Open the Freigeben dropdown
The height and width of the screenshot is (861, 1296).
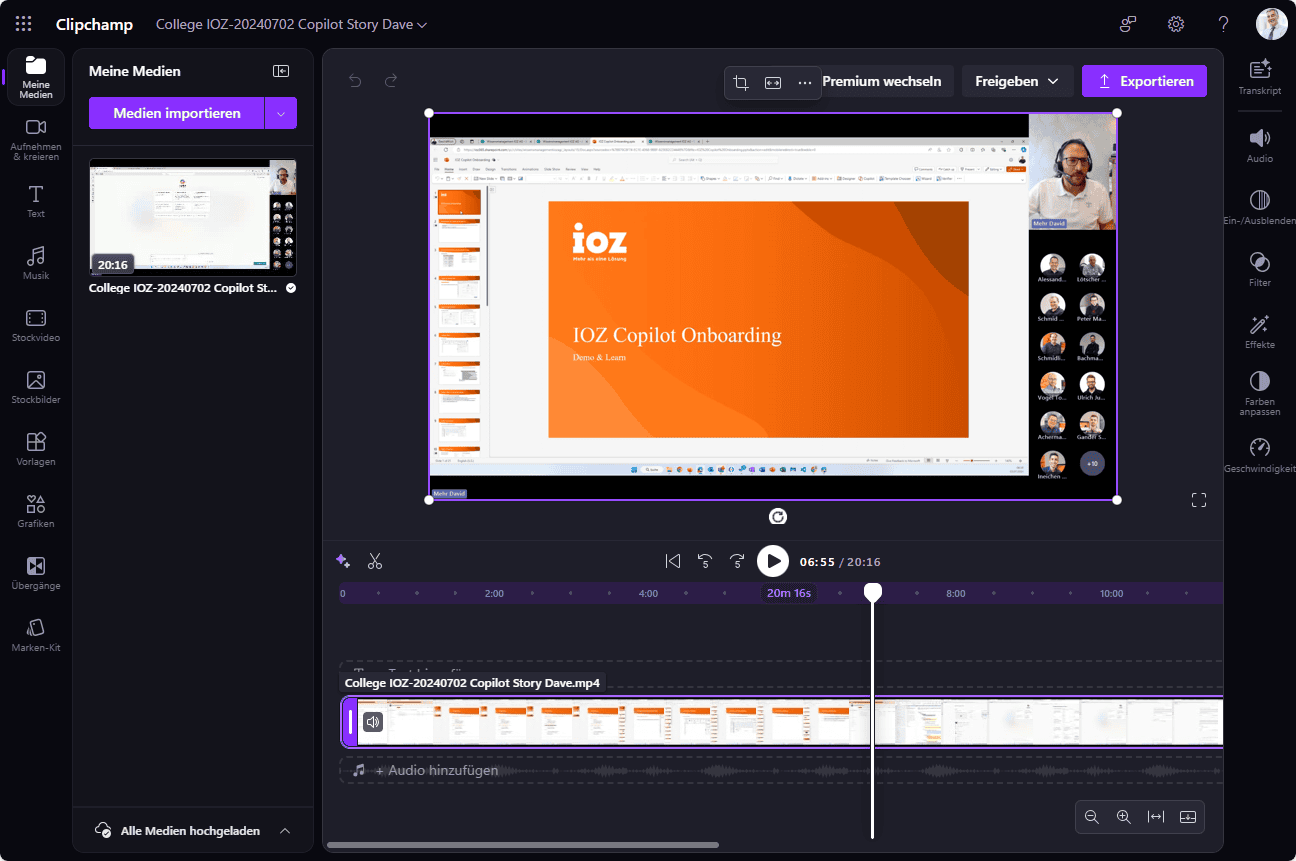[1017, 81]
